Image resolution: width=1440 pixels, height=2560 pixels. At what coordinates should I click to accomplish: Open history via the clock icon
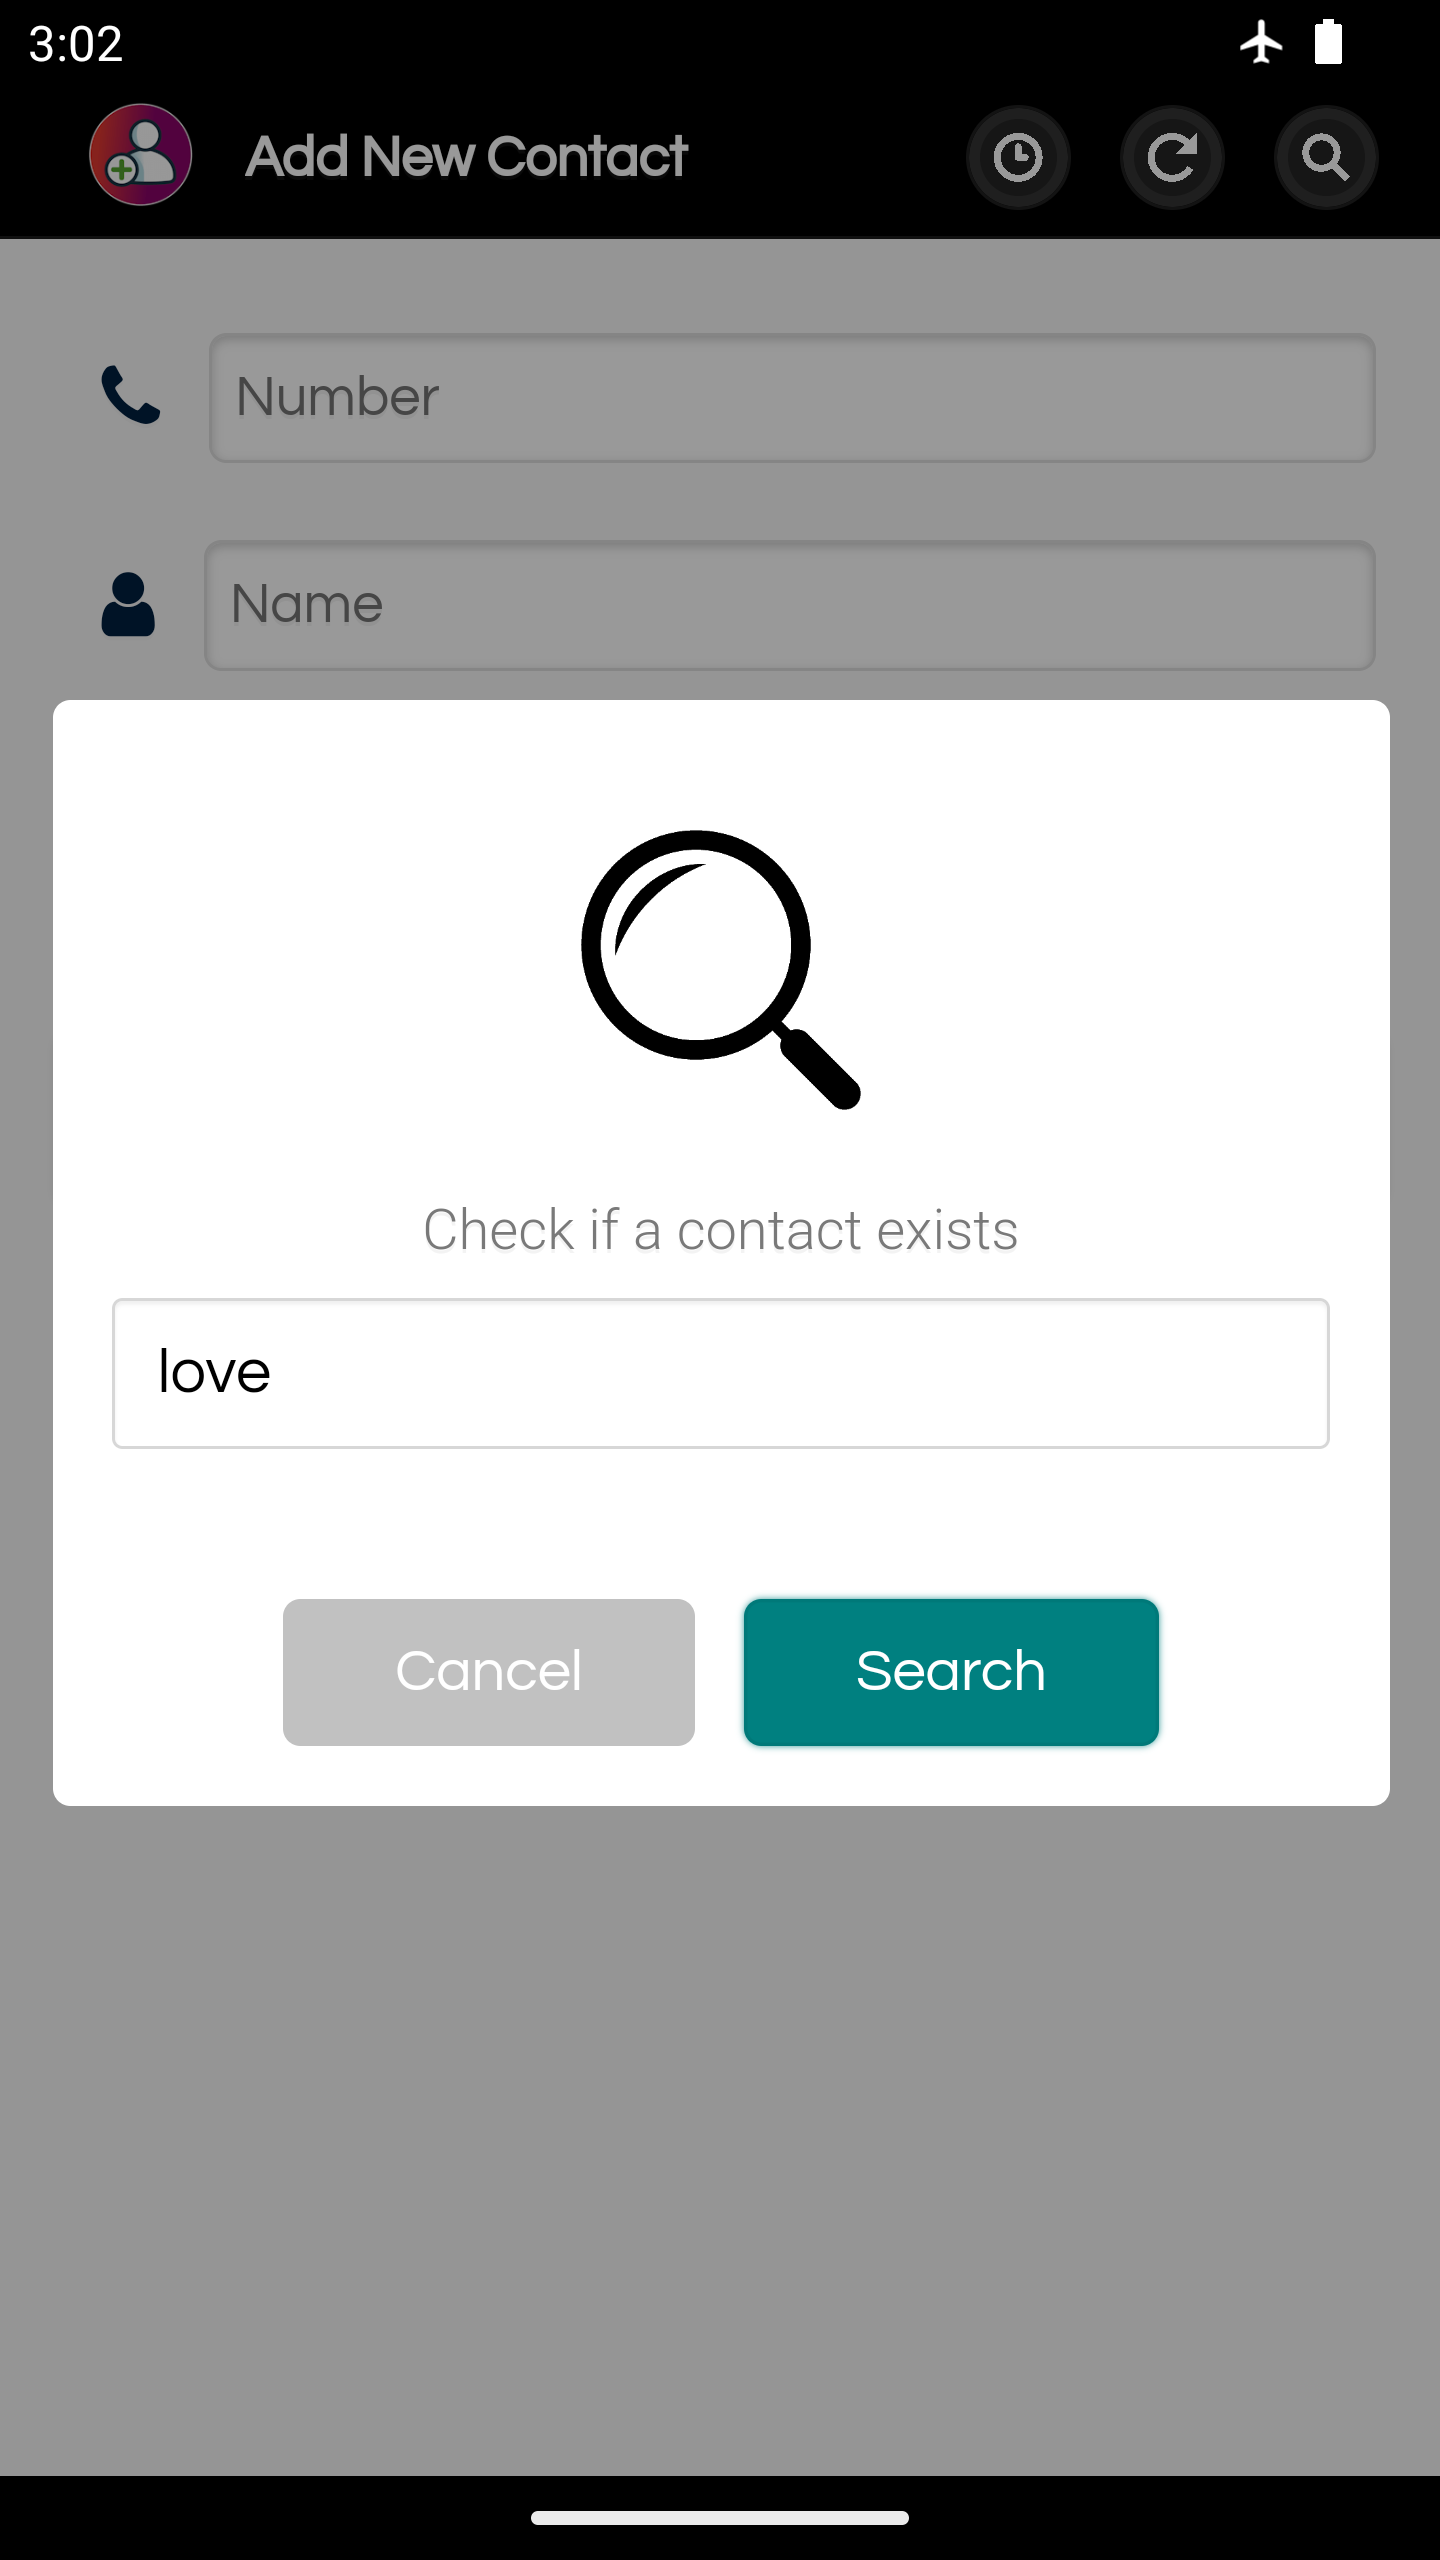[x=1018, y=157]
